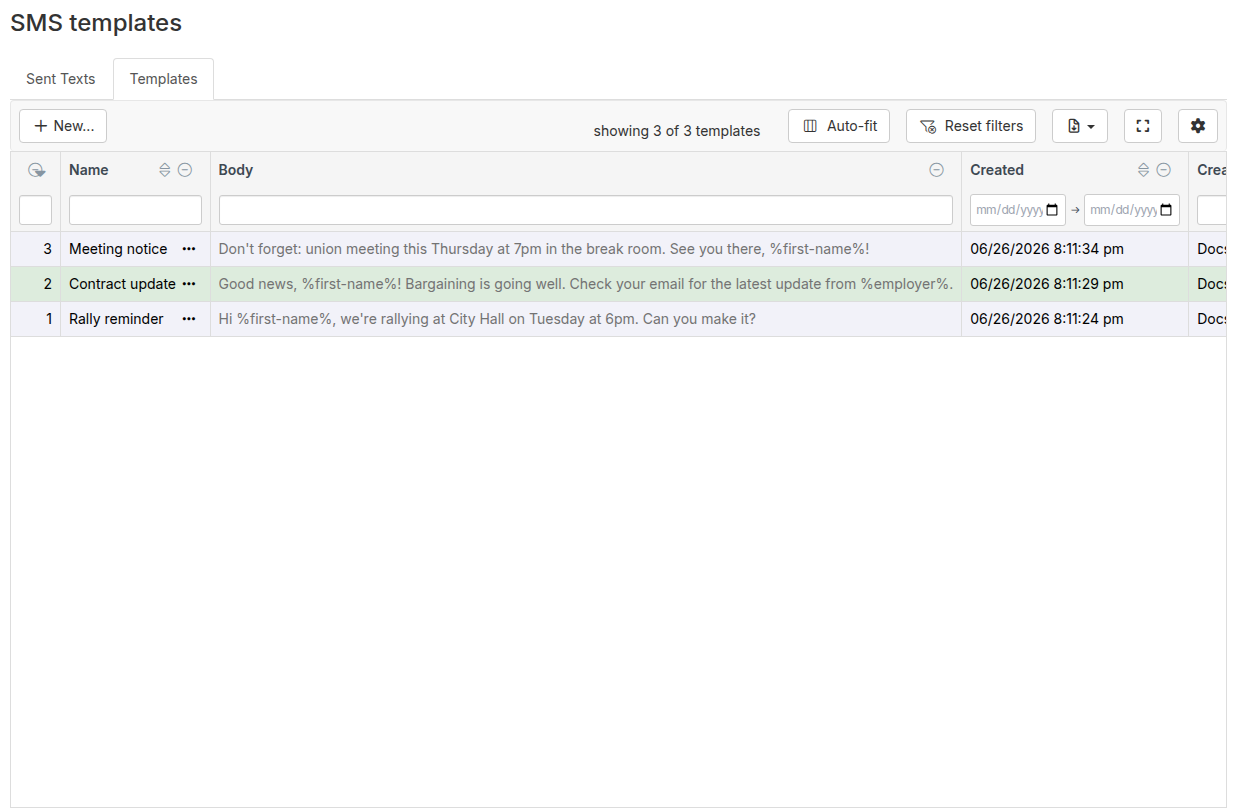Click created time 8:11:29 pm

[1047, 284]
